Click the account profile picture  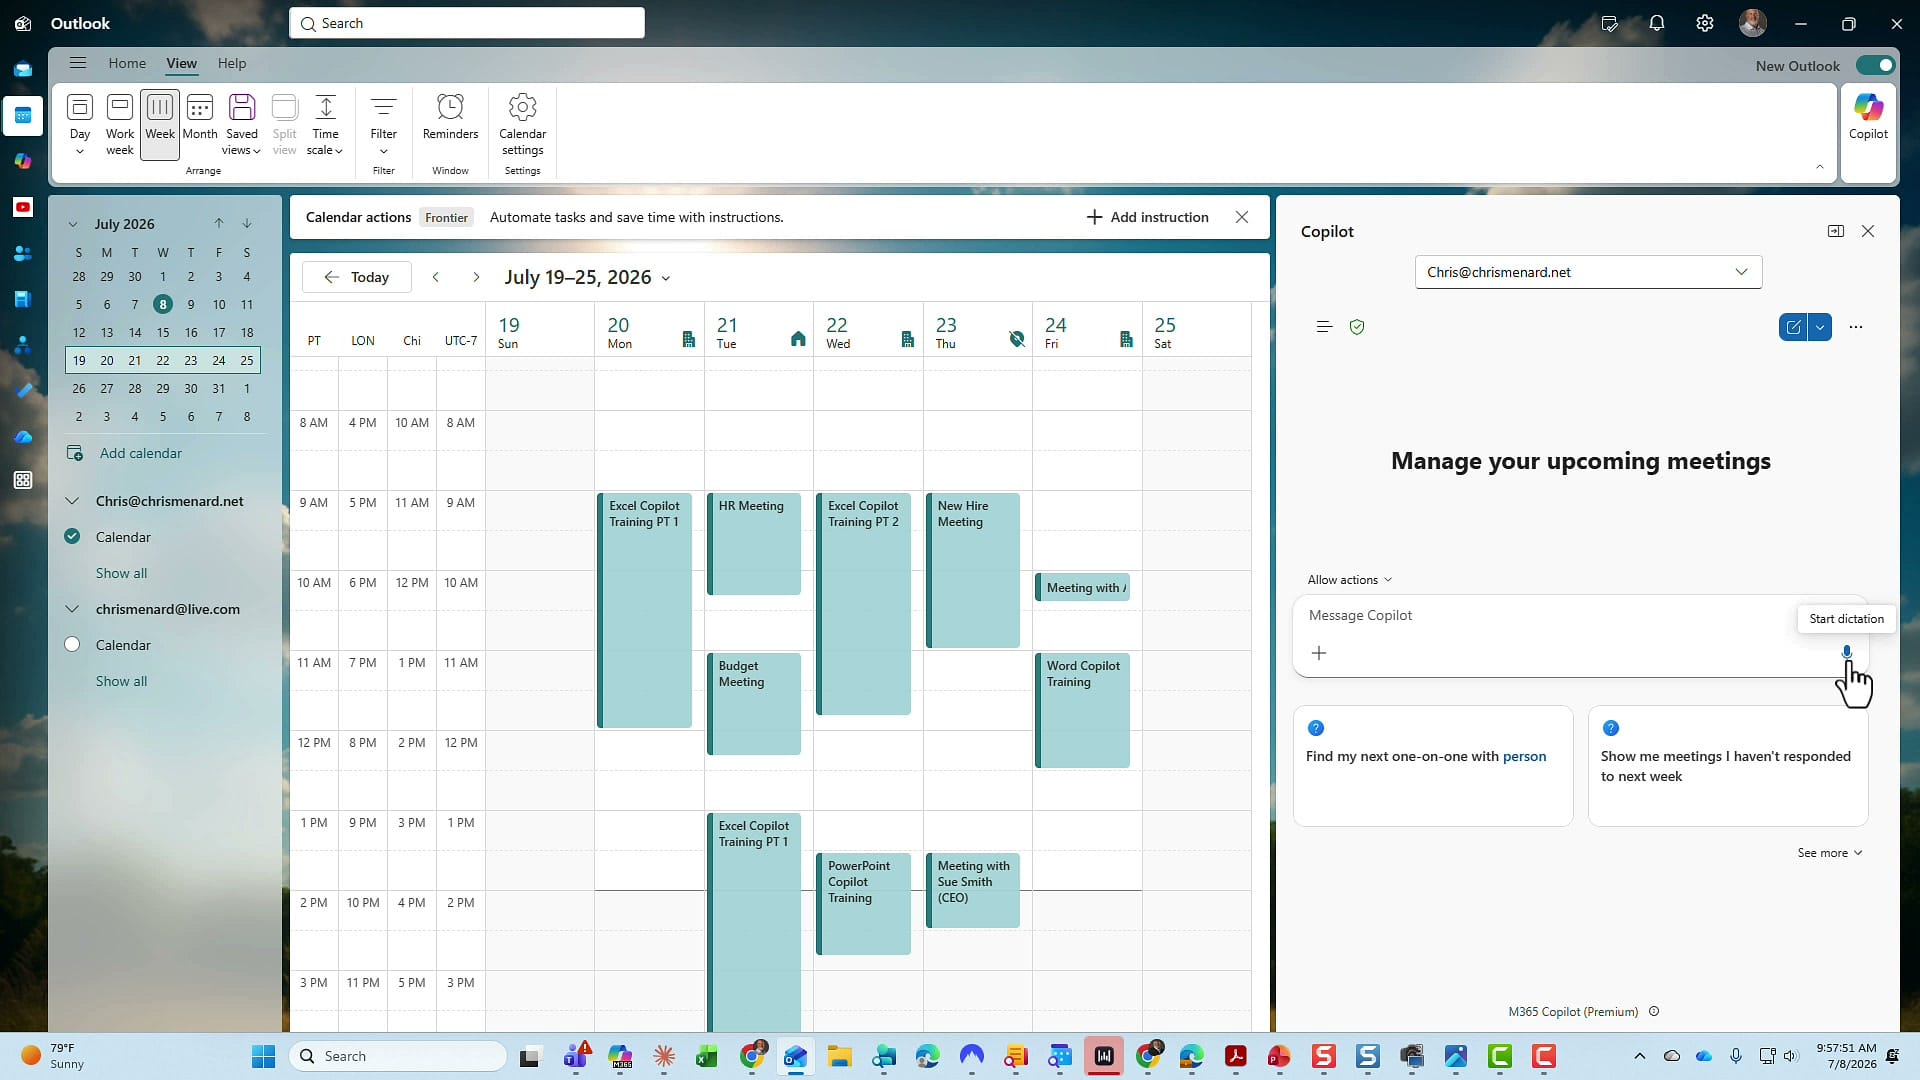(x=1753, y=23)
